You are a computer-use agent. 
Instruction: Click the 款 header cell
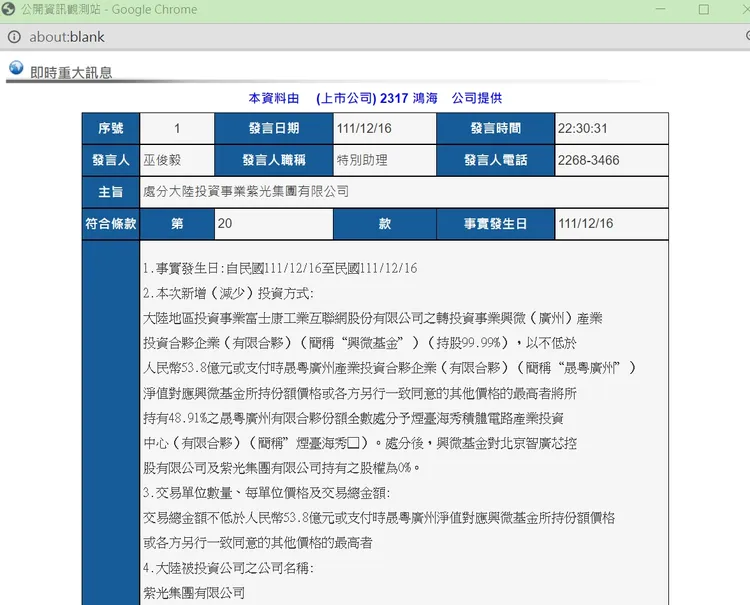click(385, 223)
